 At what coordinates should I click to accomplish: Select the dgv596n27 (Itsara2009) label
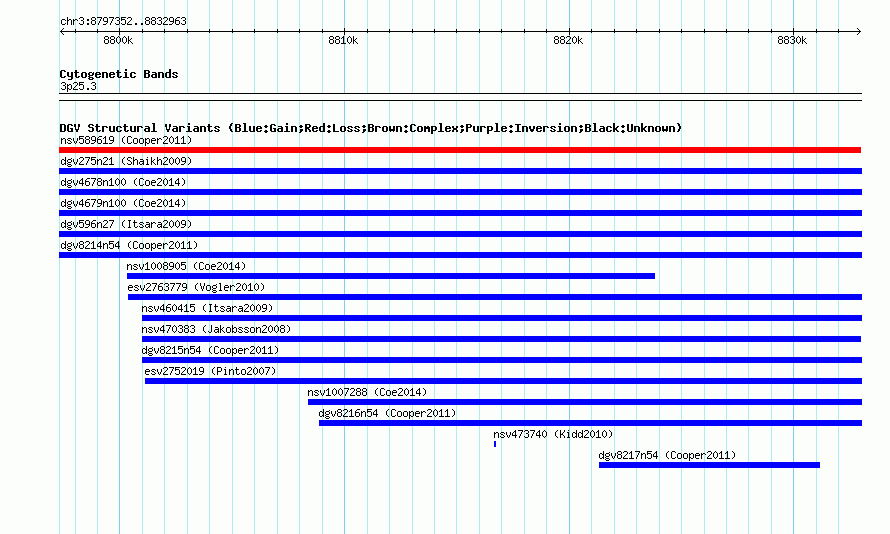click(x=126, y=224)
